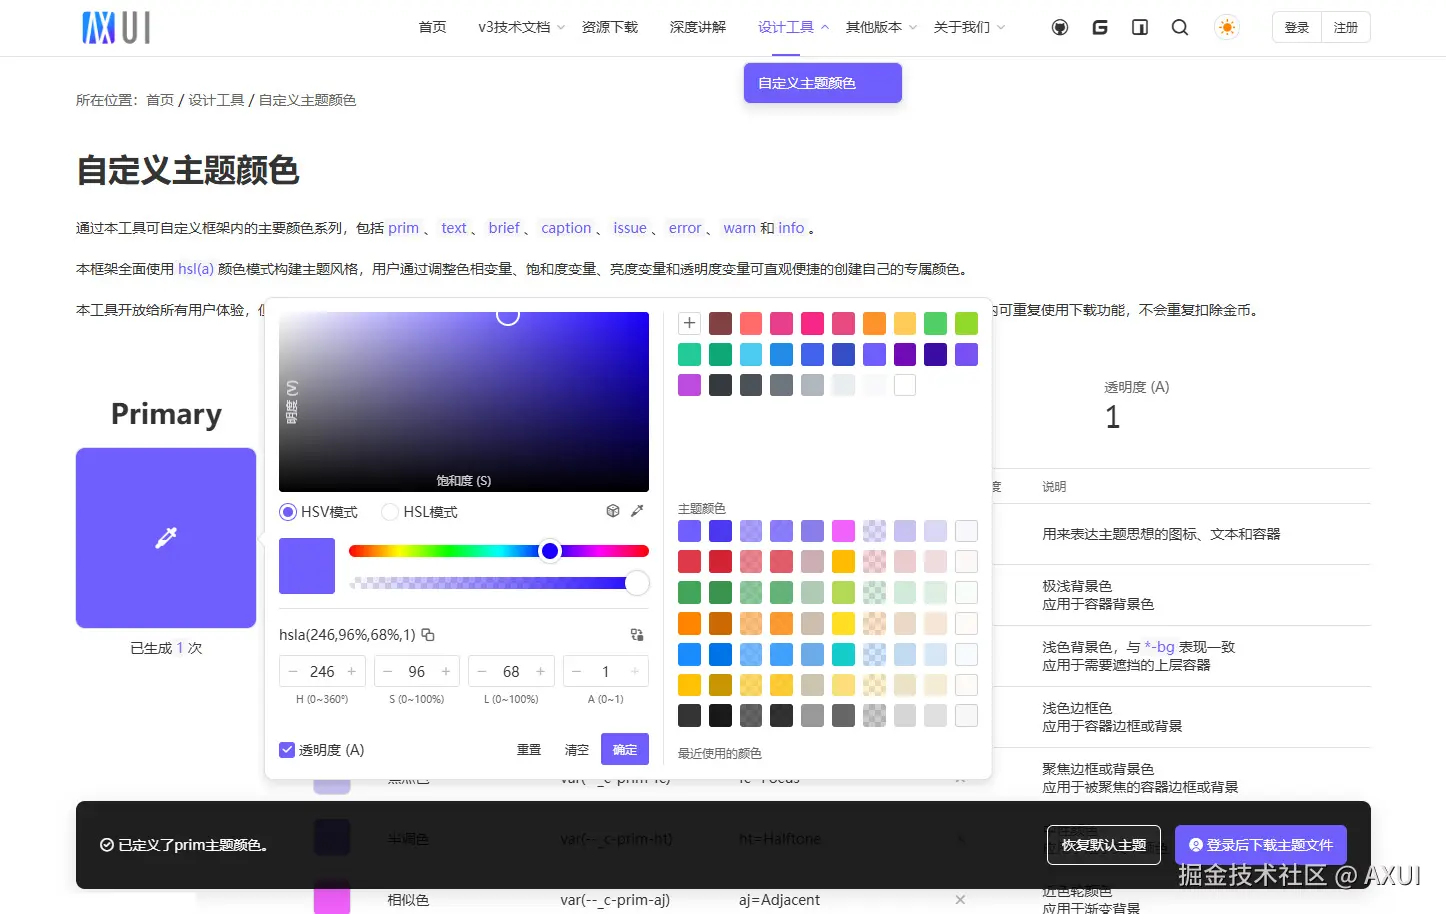Select the HSV模式 radio button
1446x914 pixels.
click(x=287, y=511)
